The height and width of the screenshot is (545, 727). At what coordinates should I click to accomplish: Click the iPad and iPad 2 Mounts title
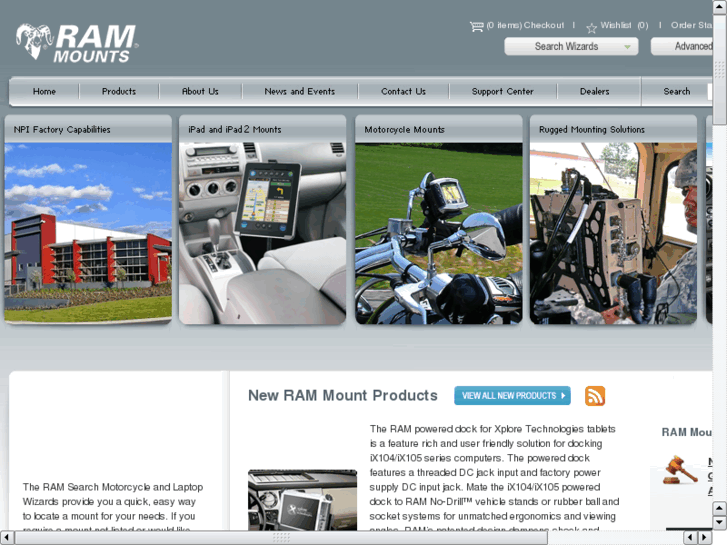point(235,129)
